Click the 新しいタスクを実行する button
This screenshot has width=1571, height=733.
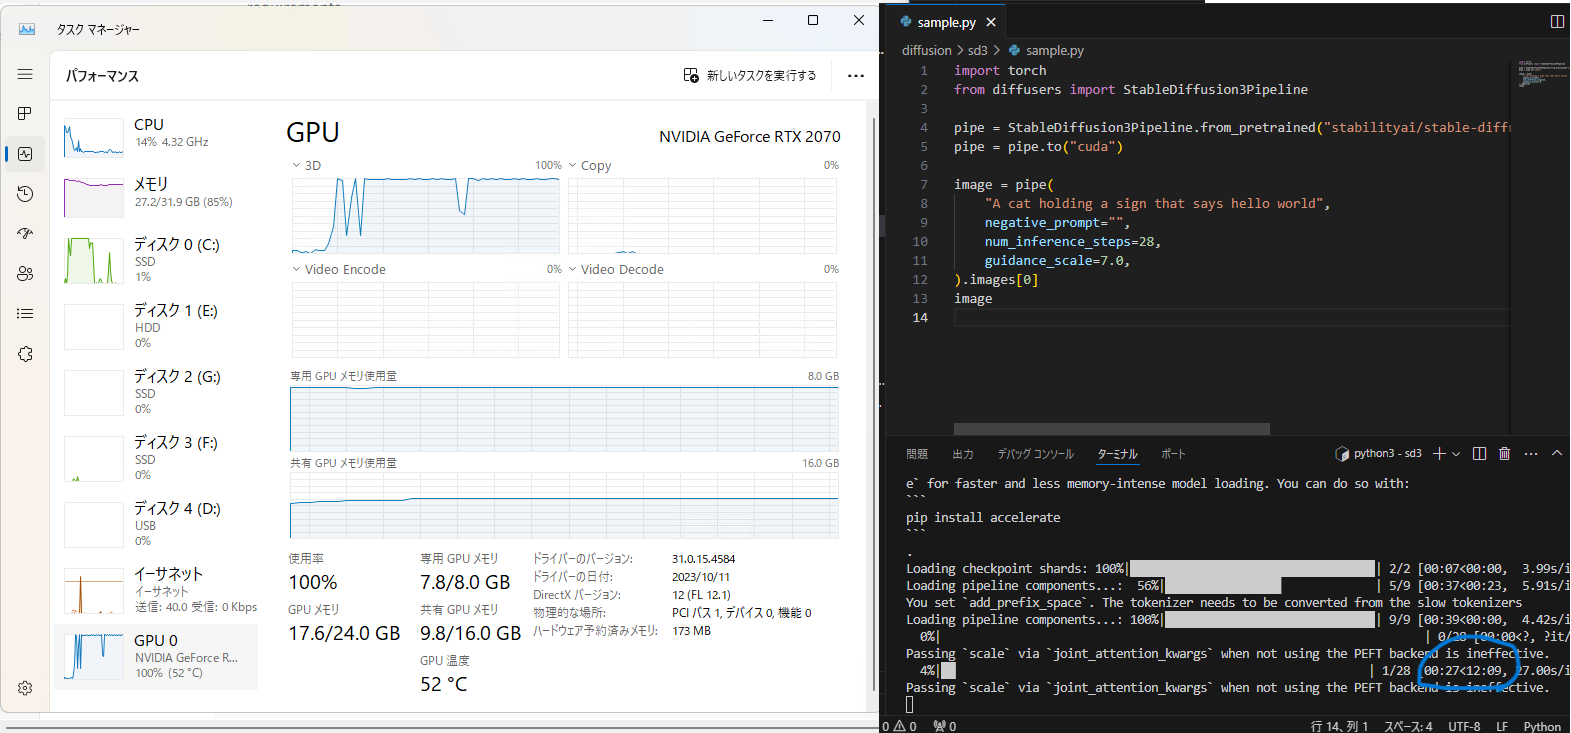pos(749,75)
